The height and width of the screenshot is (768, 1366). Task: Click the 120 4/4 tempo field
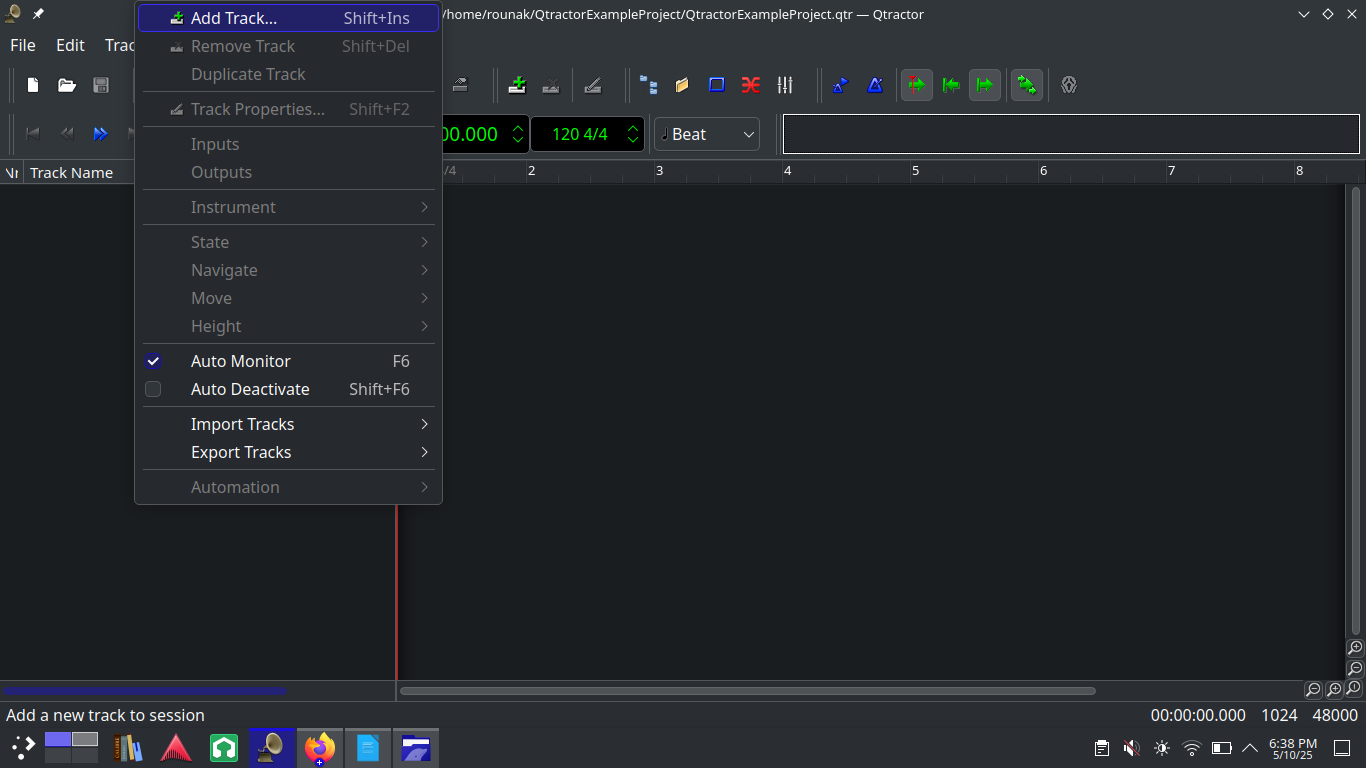(x=579, y=134)
